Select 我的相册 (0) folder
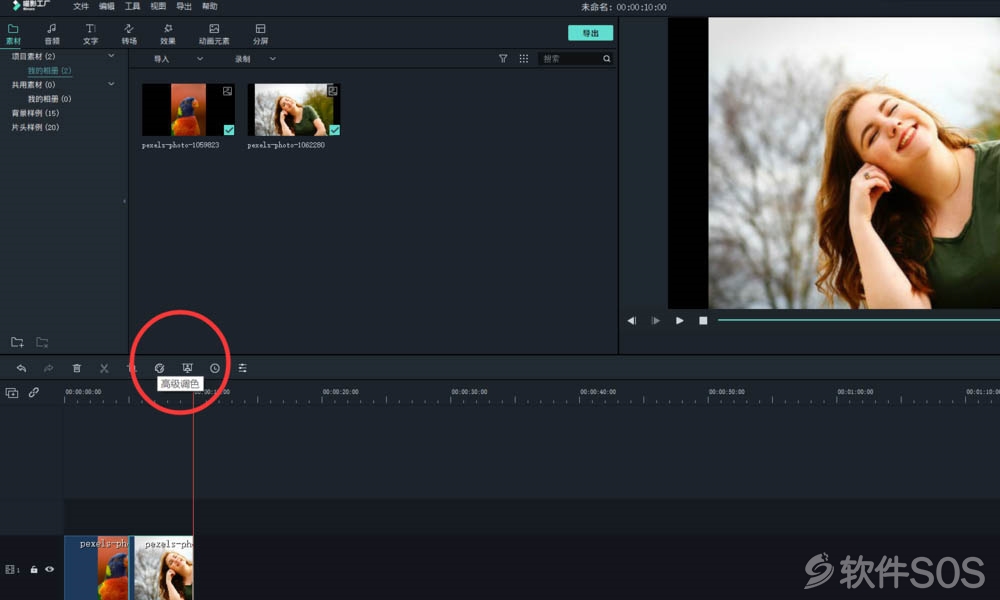 tap(49, 99)
